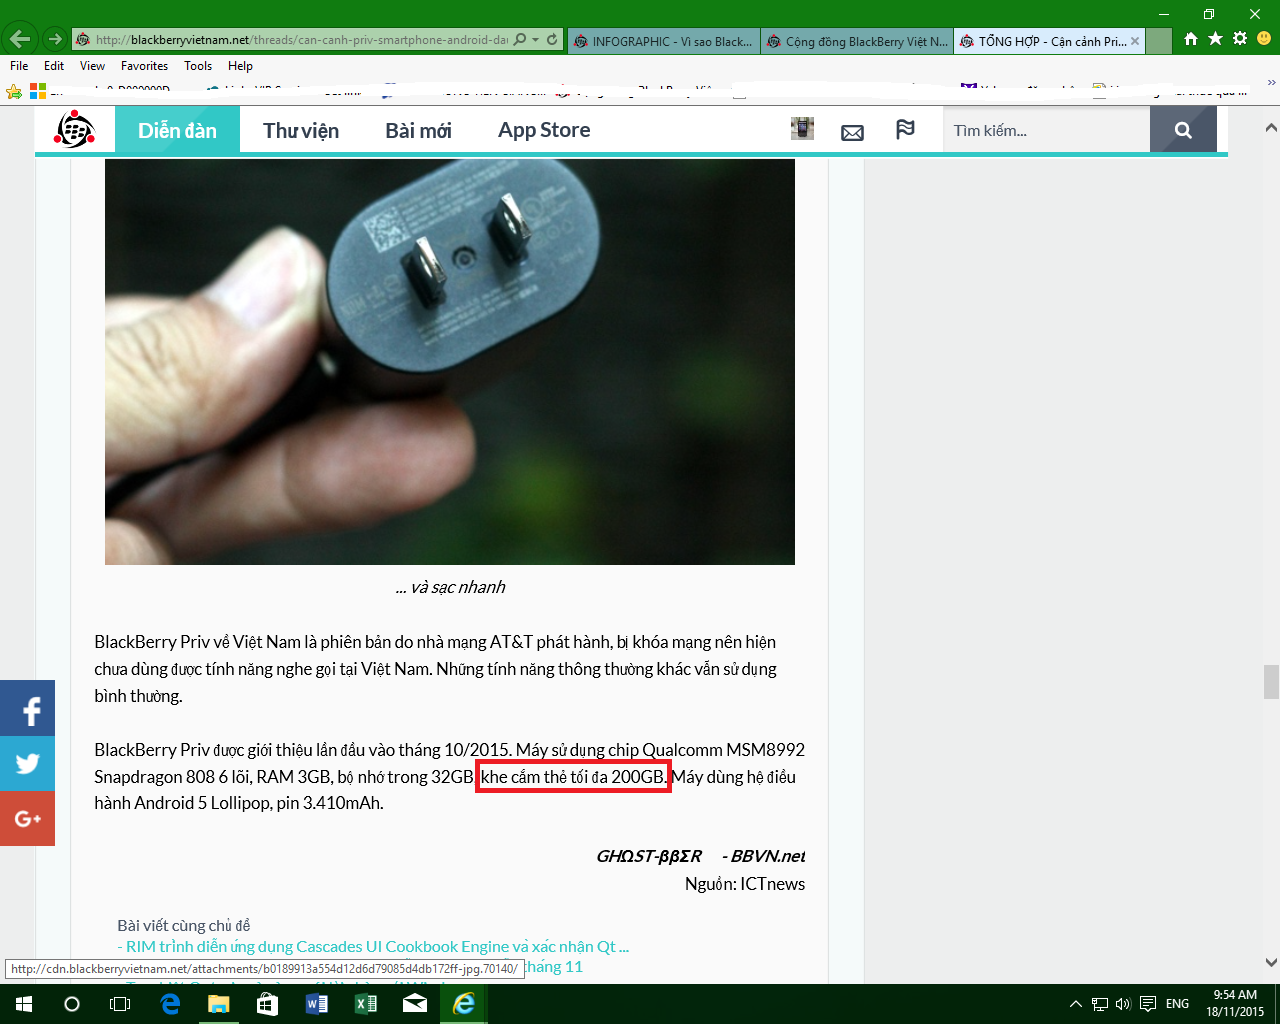Viewport: 1280px width, 1024px height.
Task: Go back with the browser back arrow
Action: pyautogui.click(x=20, y=40)
